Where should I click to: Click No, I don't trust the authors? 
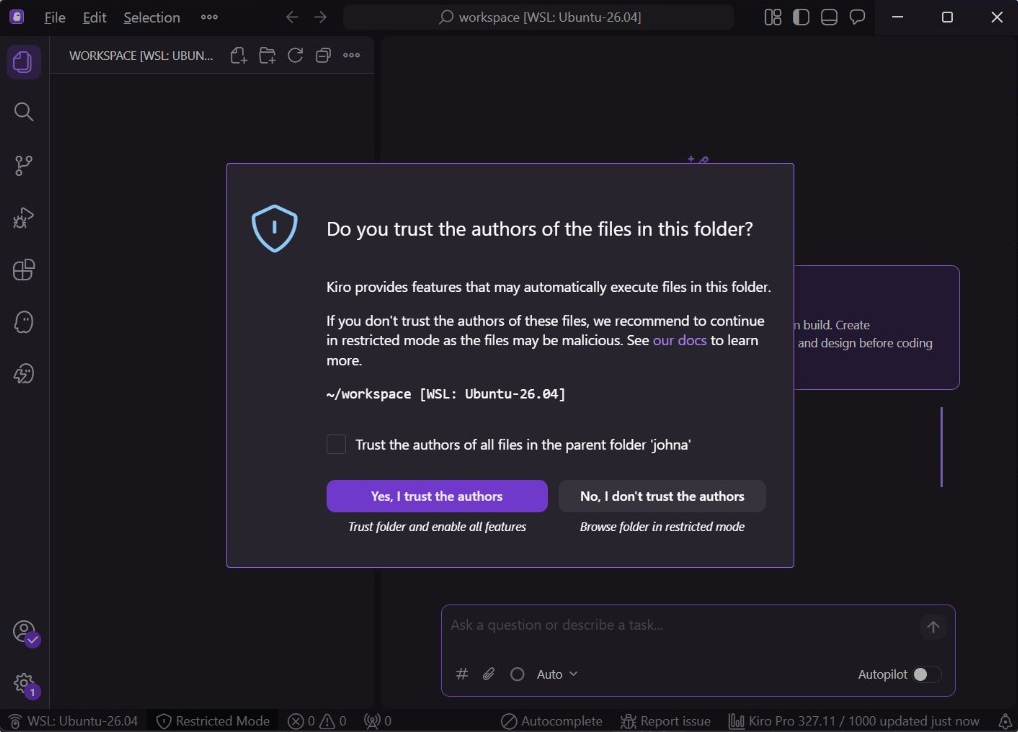(x=662, y=496)
